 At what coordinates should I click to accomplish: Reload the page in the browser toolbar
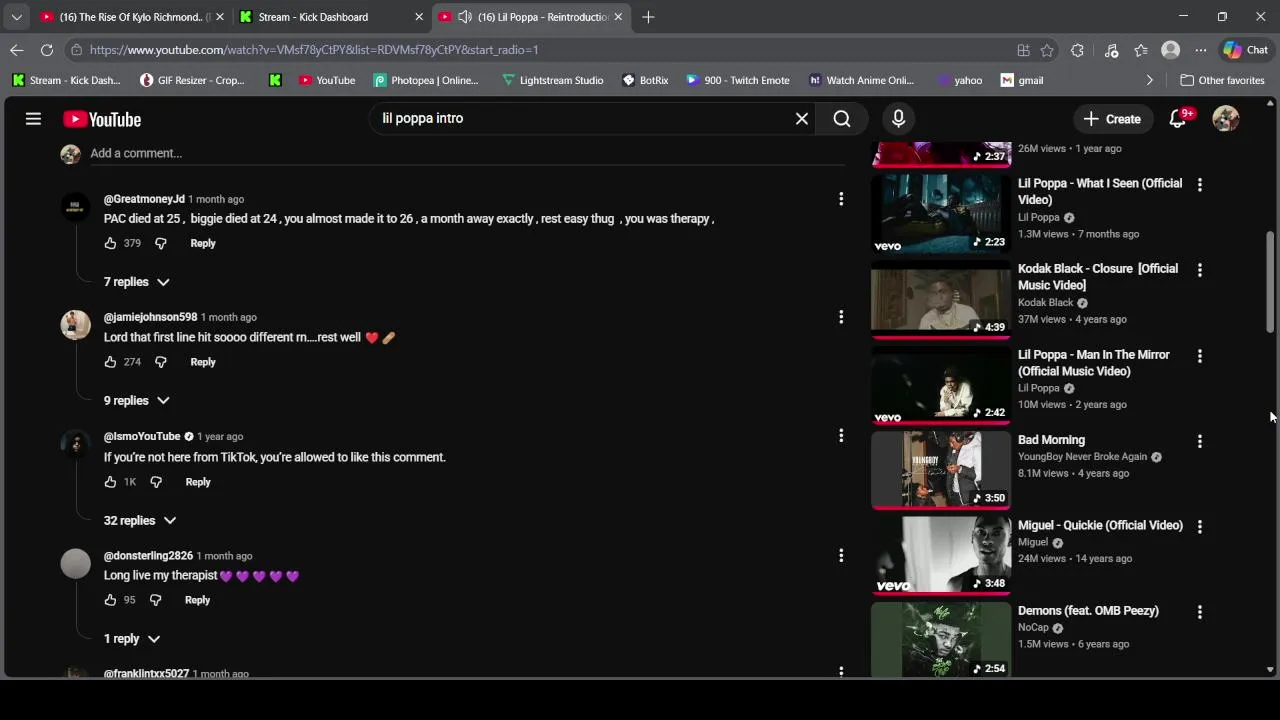(x=47, y=50)
